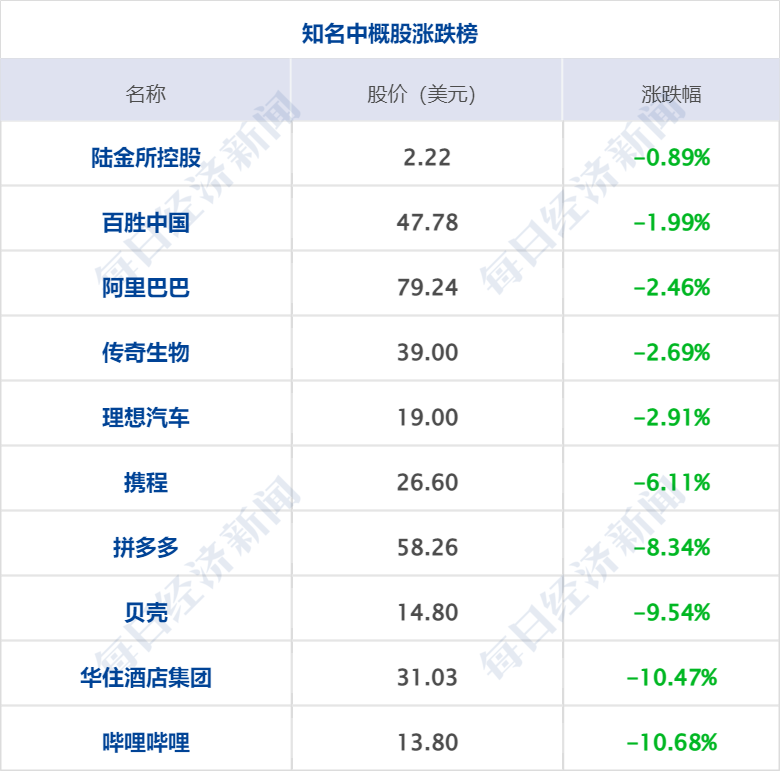Viewport: 780px width, 771px height.
Task: Click the -0.89% change value
Action: pyautogui.click(x=672, y=158)
